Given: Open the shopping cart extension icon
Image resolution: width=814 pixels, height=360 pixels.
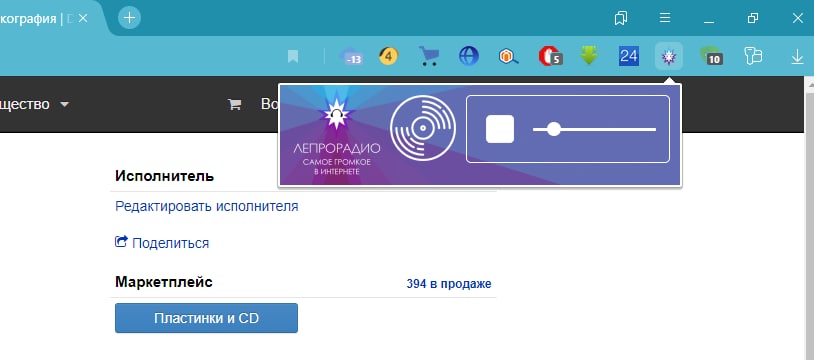Looking at the screenshot, I should 429,56.
